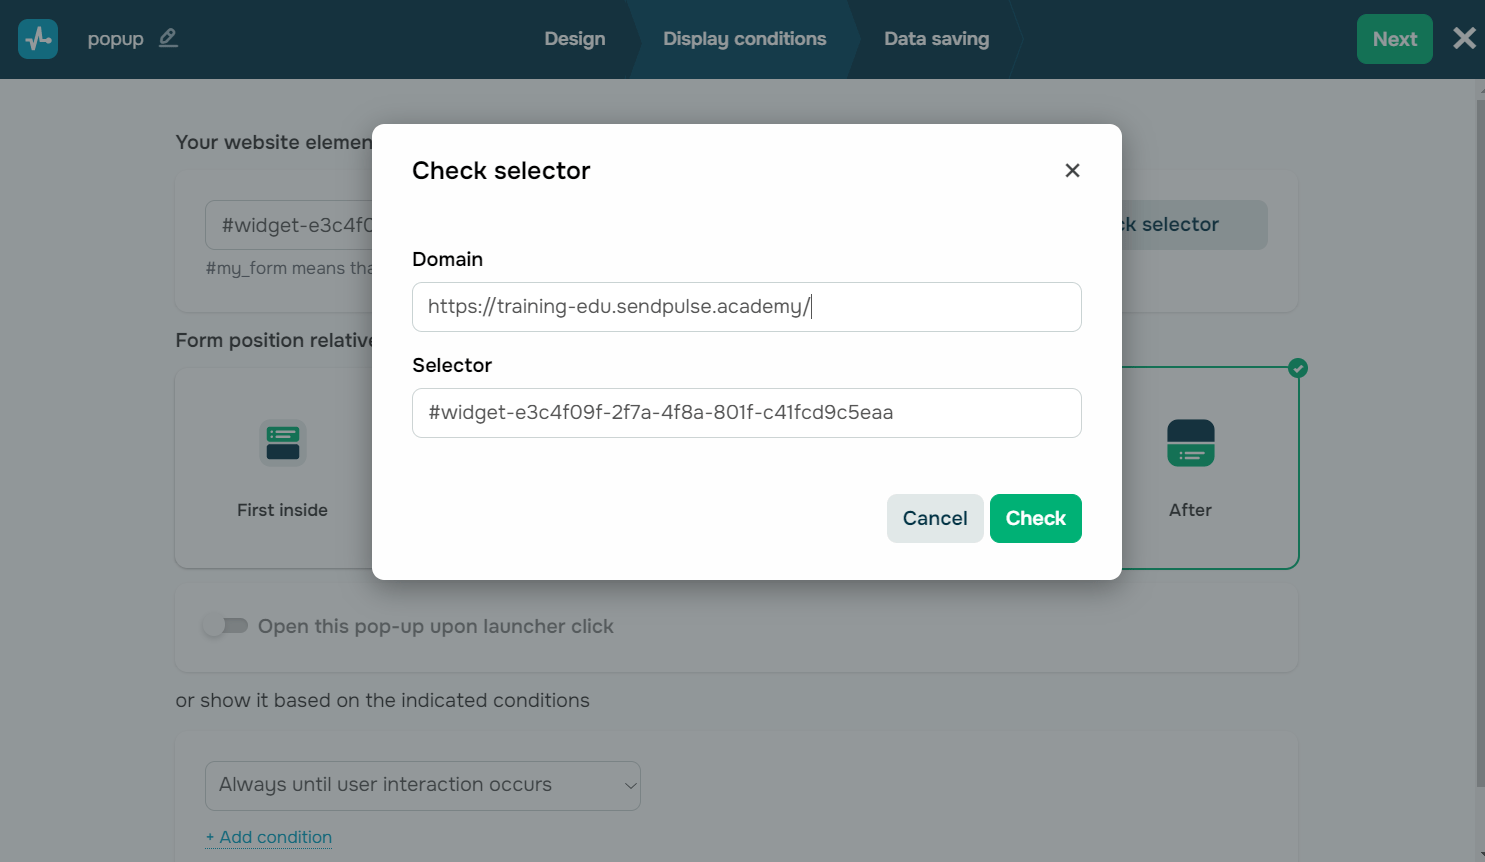Close the Check selector dialog with X
The height and width of the screenshot is (862, 1485).
[1072, 171]
